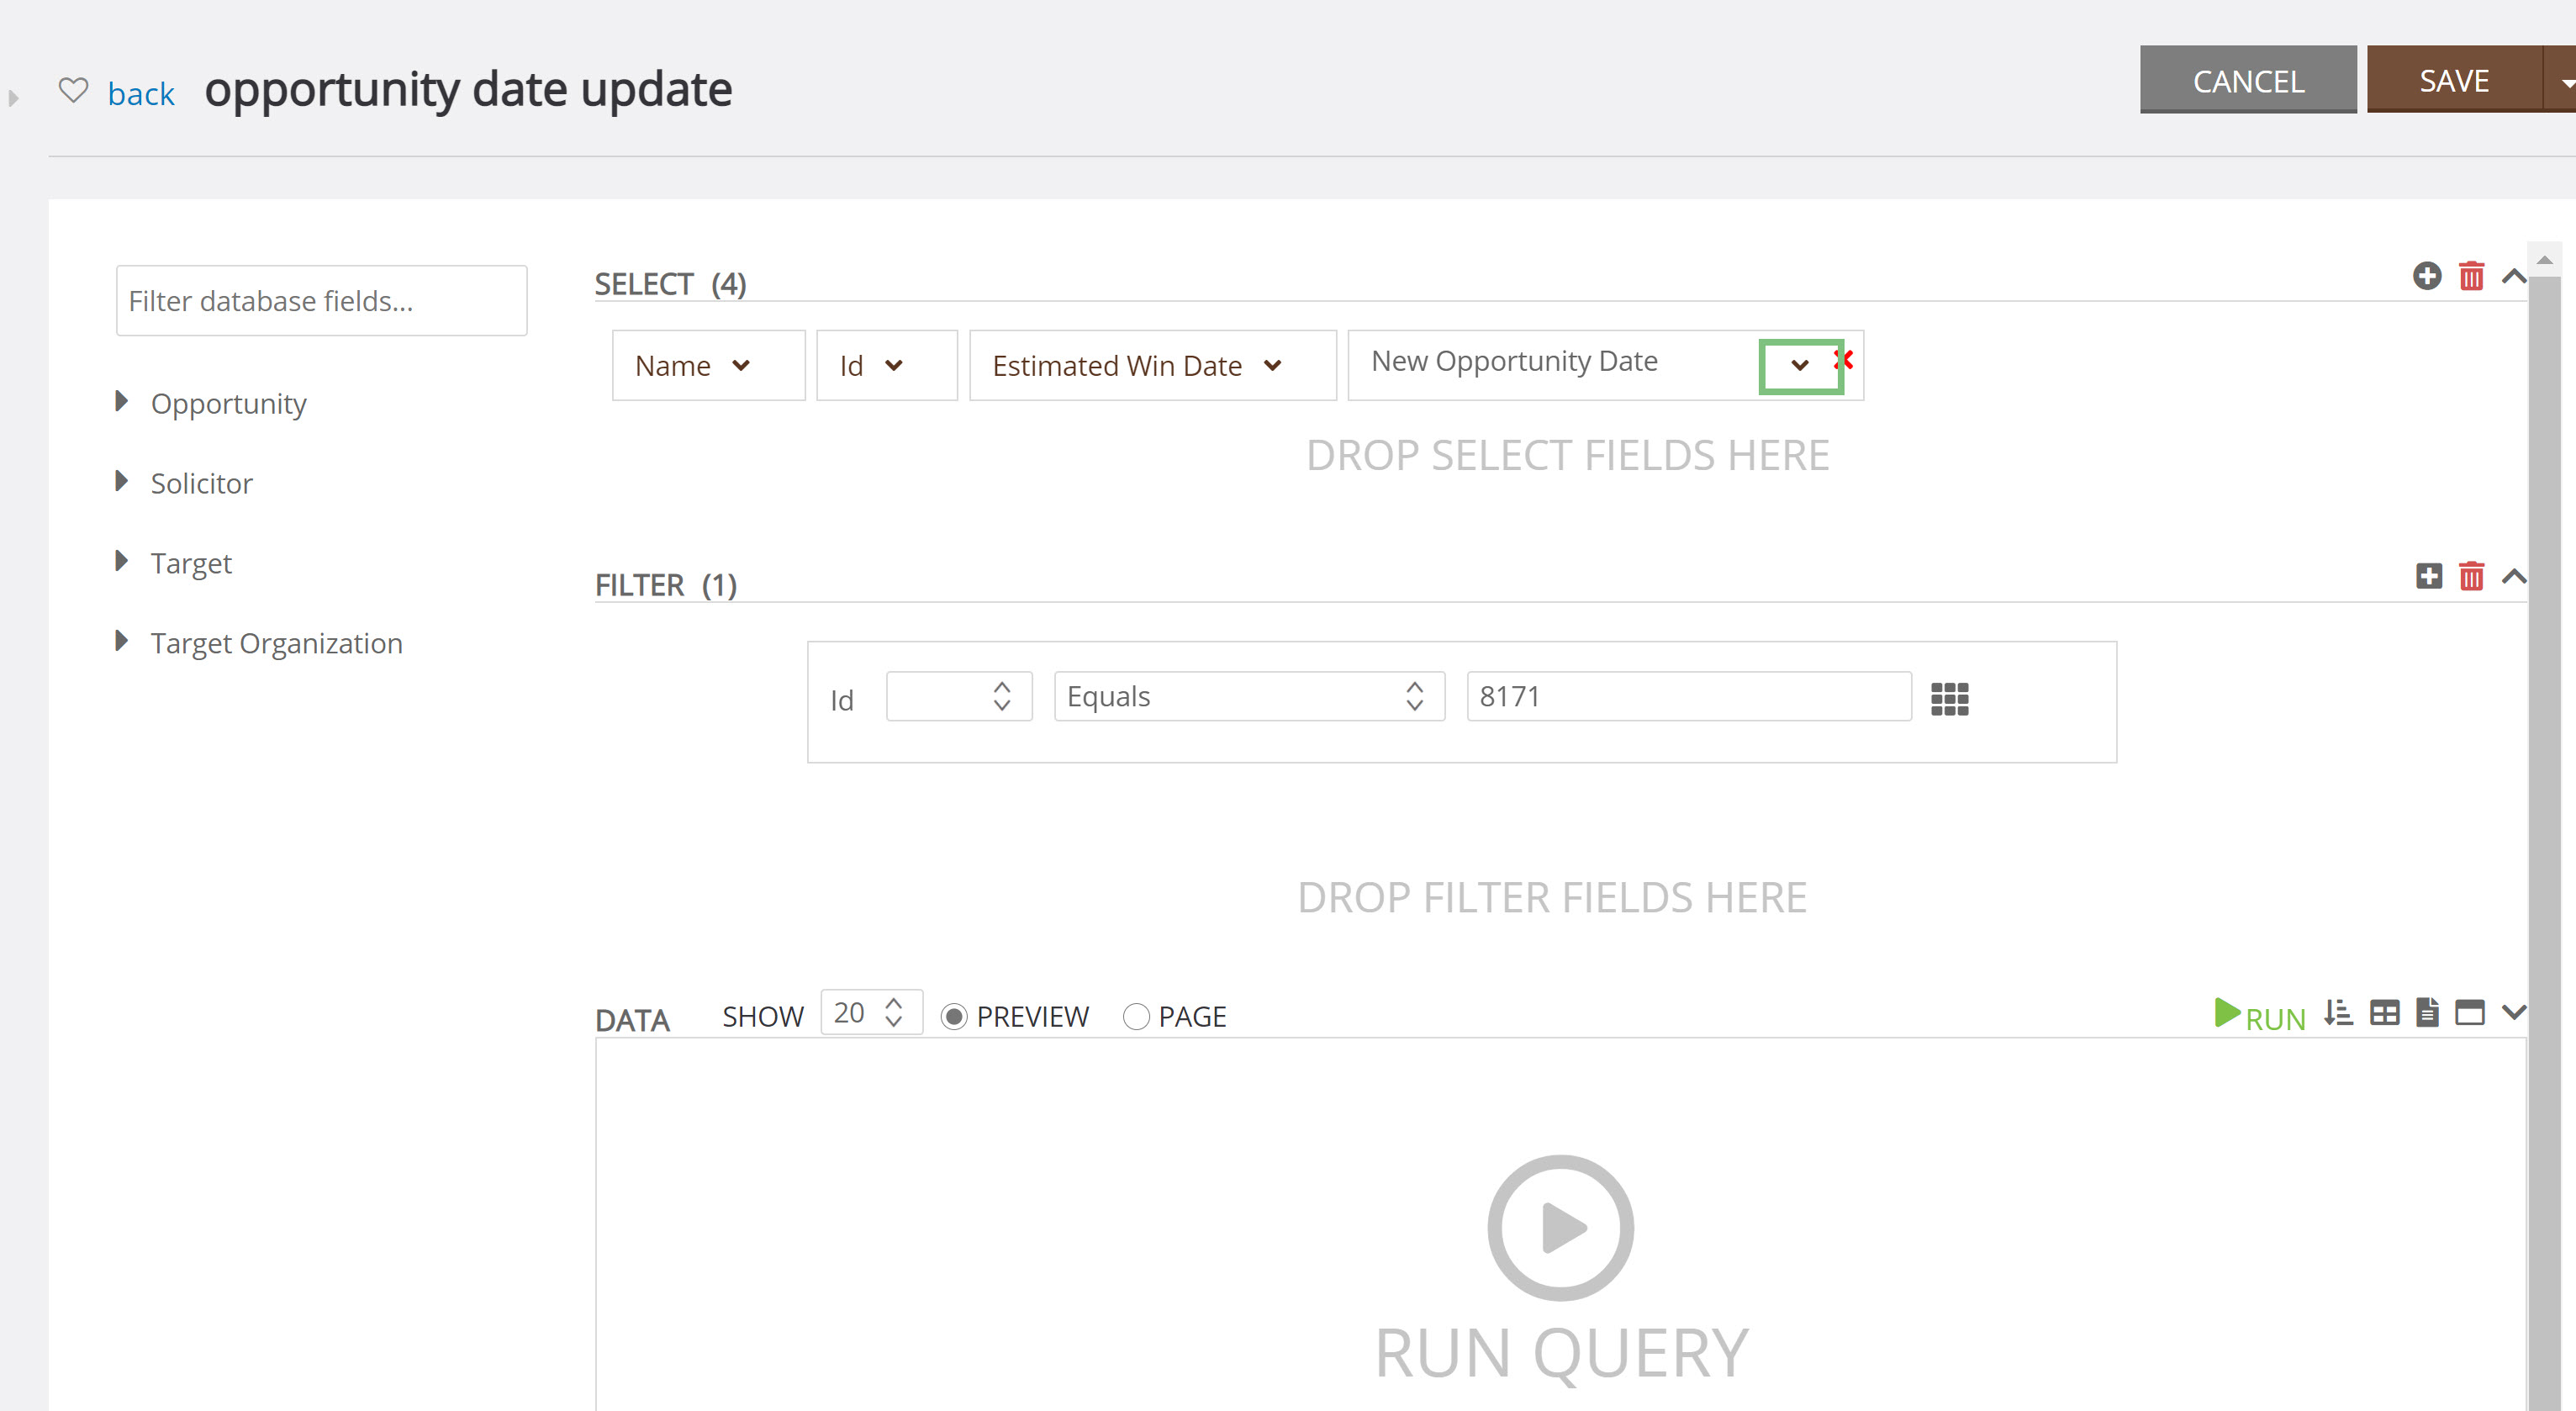Viewport: 2576px width, 1411px height.
Task: Delete filters with the trash icon
Action: point(2471,576)
